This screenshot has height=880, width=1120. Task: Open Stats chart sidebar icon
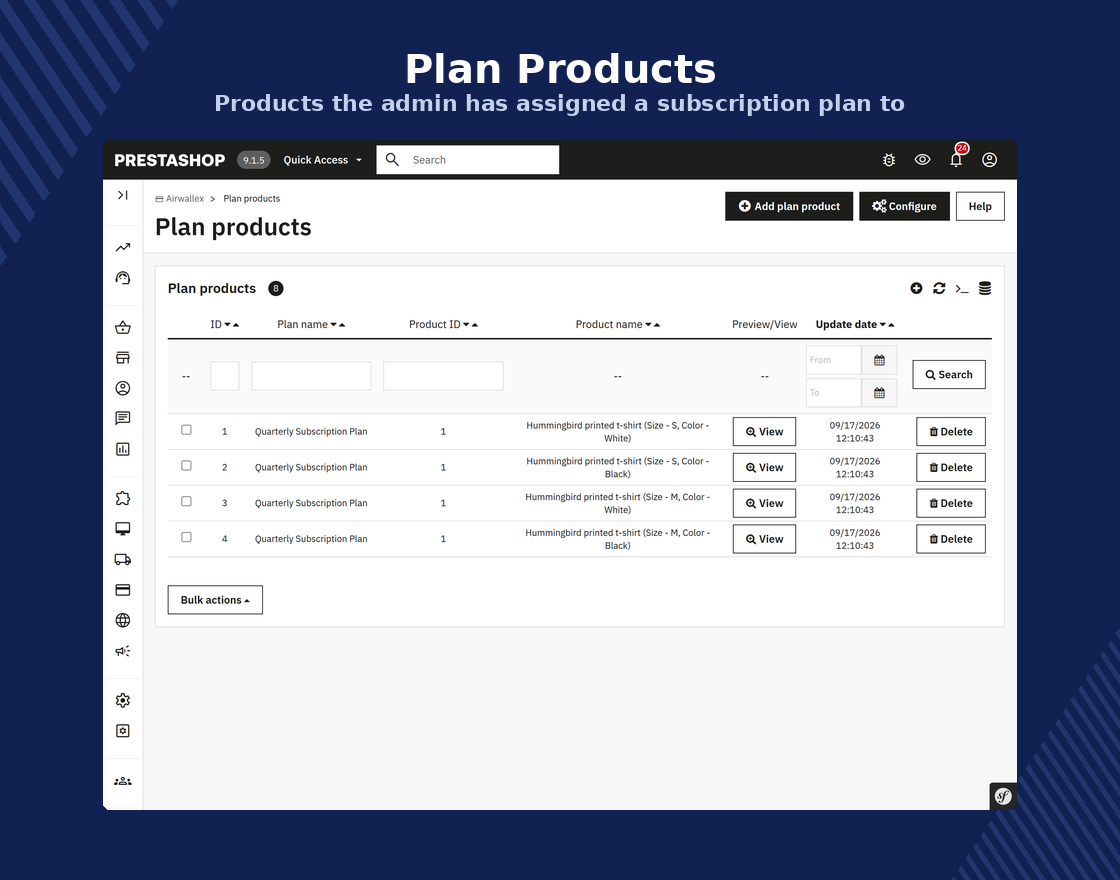(123, 449)
